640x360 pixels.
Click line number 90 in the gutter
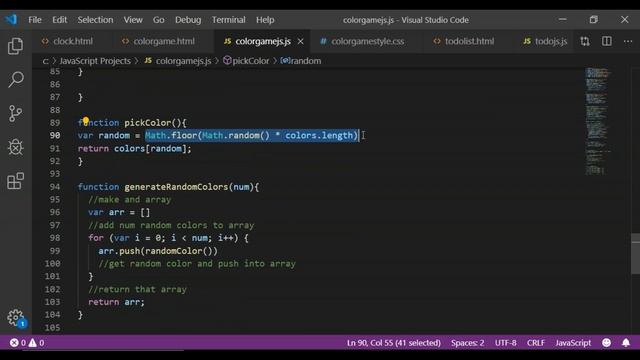pos(55,135)
